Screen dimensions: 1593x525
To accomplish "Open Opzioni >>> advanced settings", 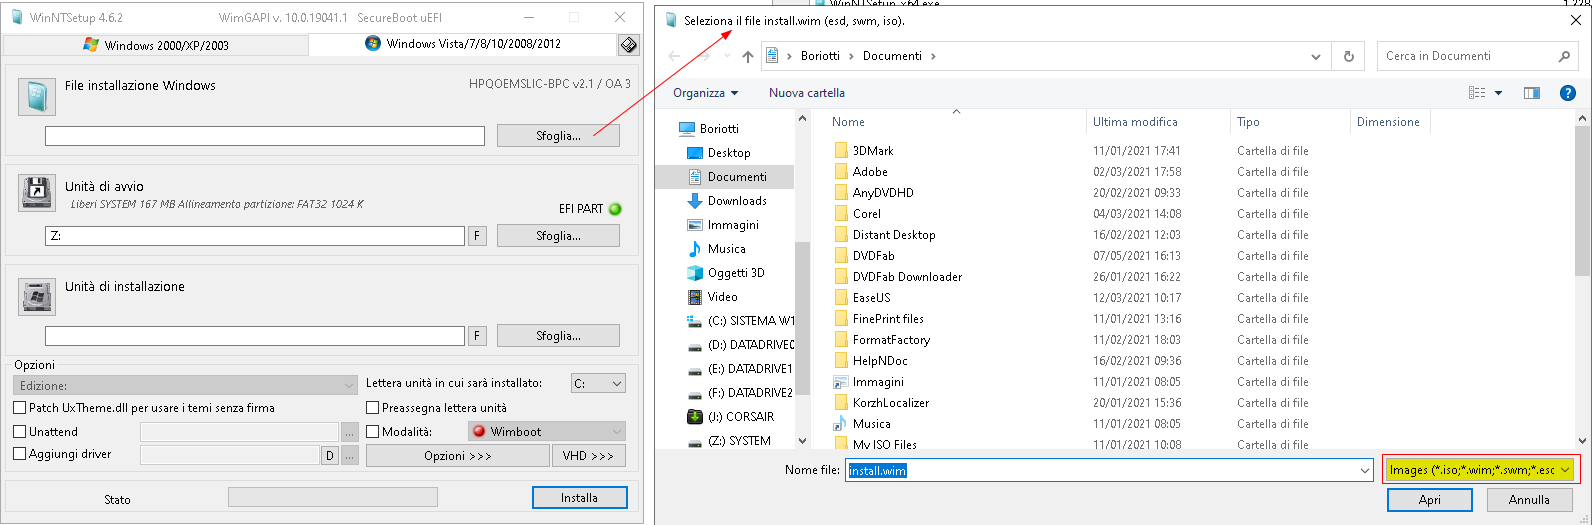I will click(x=458, y=456).
